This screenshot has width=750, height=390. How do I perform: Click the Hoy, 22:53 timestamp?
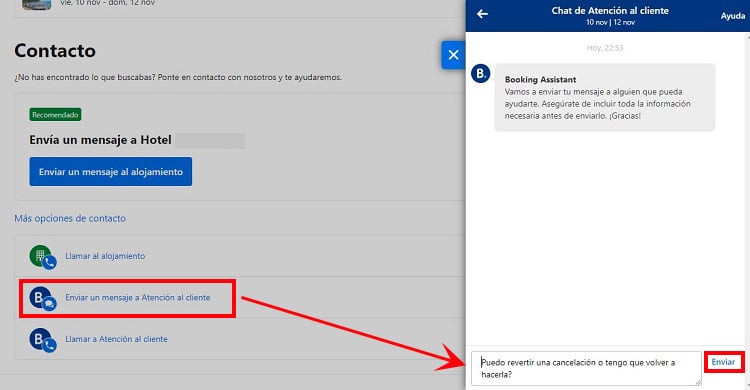tap(605, 48)
